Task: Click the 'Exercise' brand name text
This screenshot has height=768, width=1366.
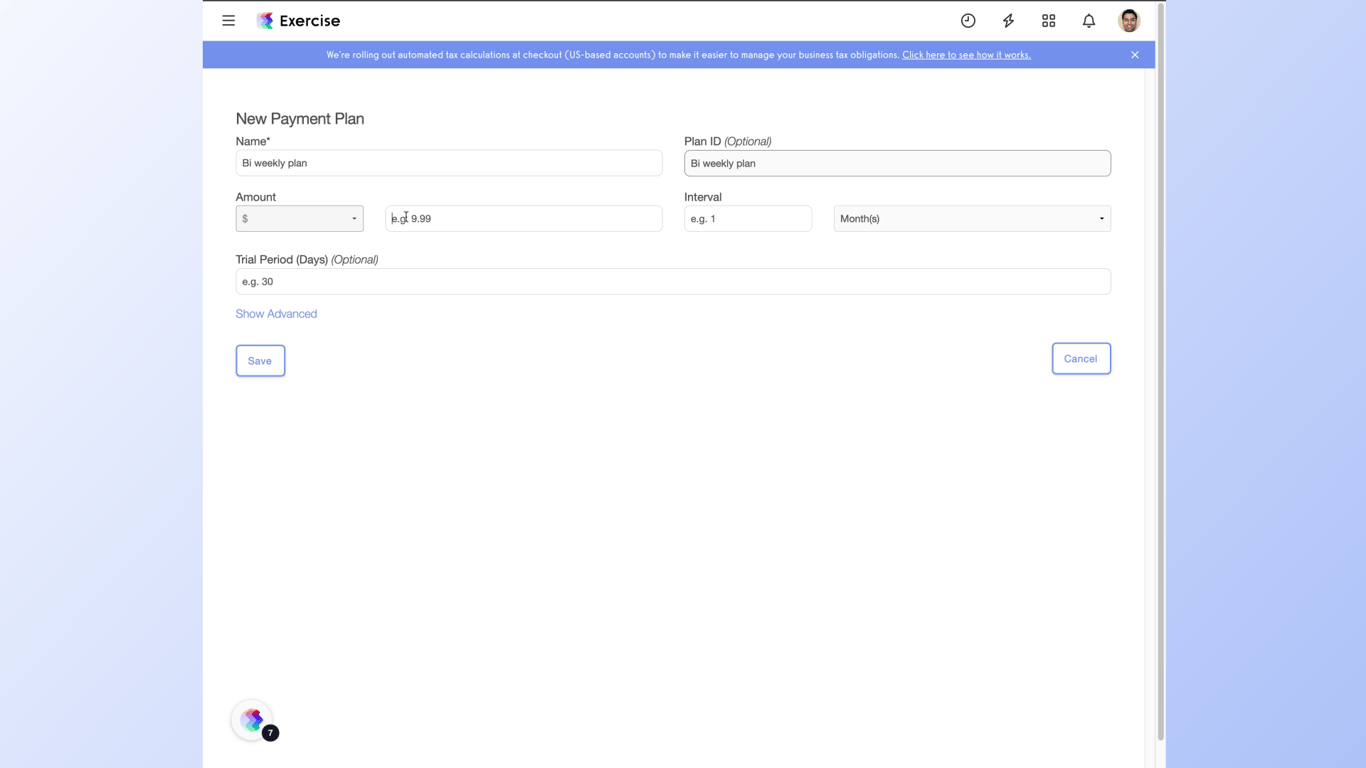Action: pos(310,21)
